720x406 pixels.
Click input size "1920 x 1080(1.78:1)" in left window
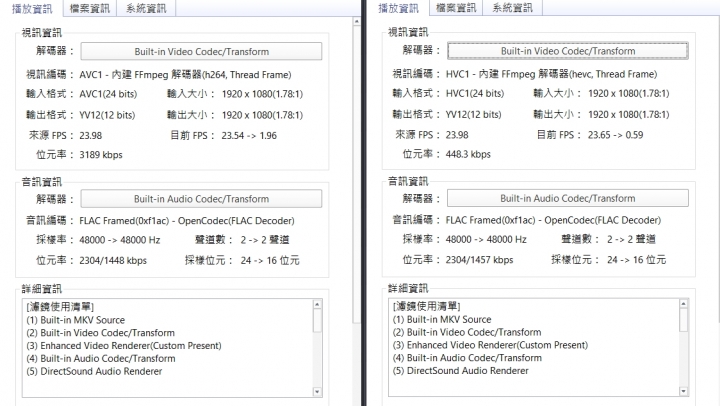[x=262, y=95]
